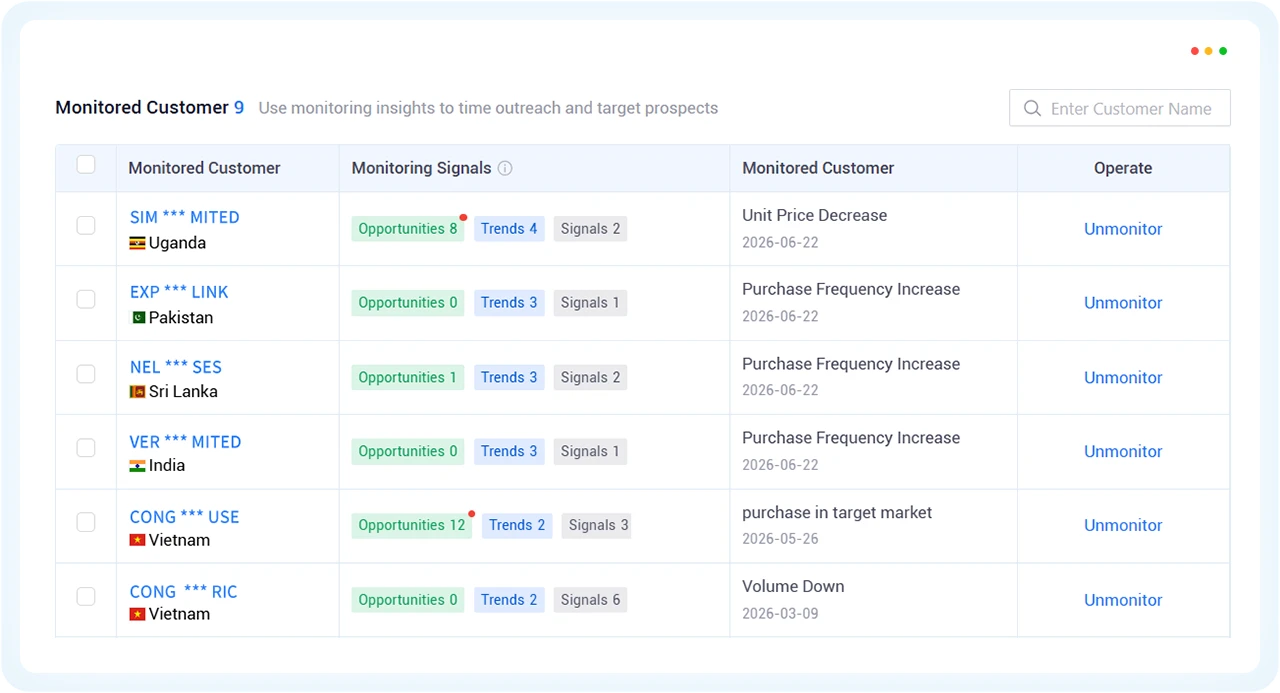Click the Sri Lanka flag icon
Image resolution: width=1280 pixels, height=693 pixels.
[138, 392]
